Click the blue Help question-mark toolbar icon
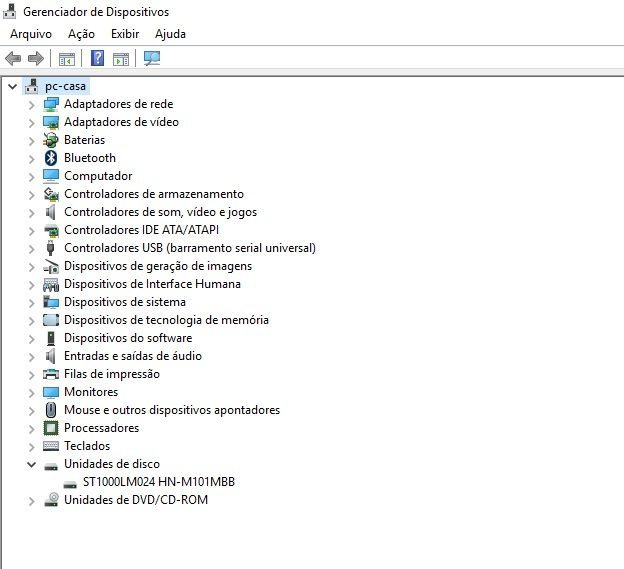Screen dimensions: 624x569 tap(98, 58)
